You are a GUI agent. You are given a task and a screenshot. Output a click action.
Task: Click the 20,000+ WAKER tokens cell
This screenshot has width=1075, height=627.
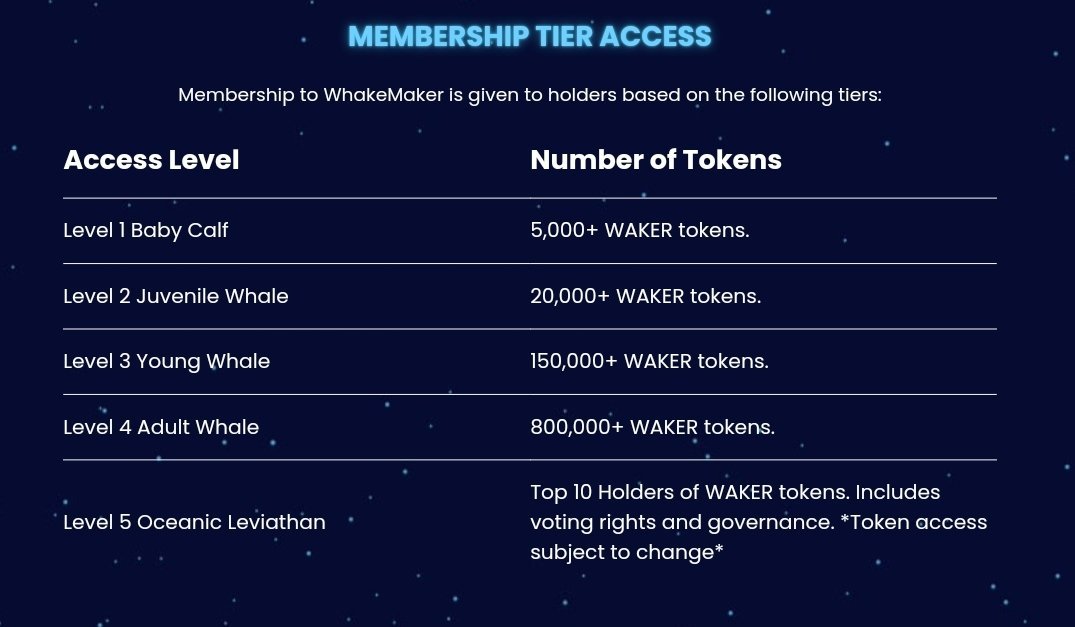coord(646,296)
